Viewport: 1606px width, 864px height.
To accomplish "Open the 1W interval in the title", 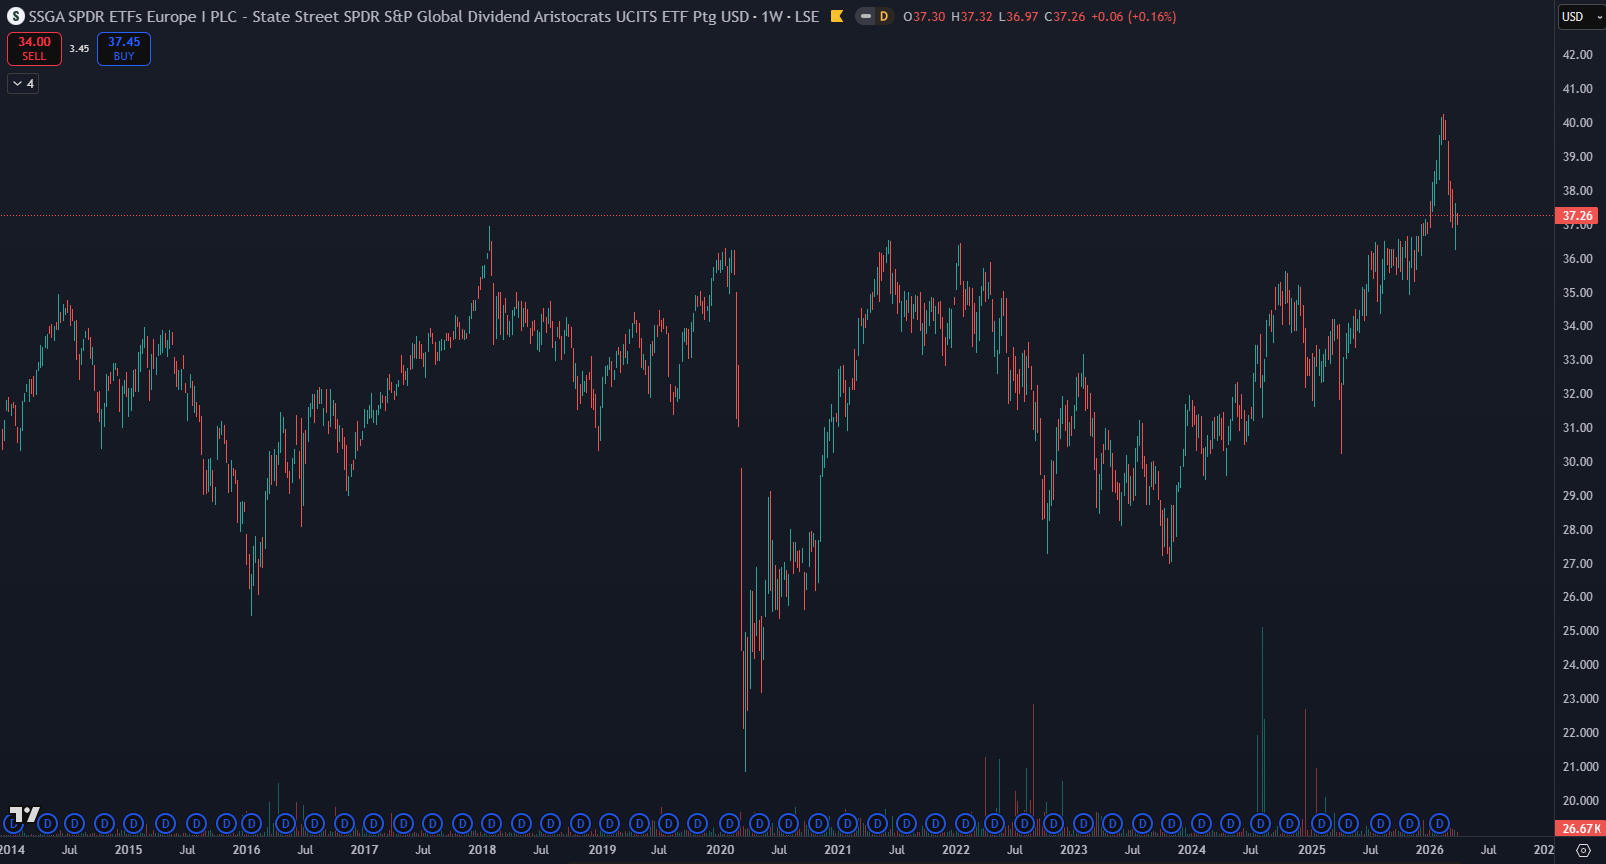I will point(771,17).
